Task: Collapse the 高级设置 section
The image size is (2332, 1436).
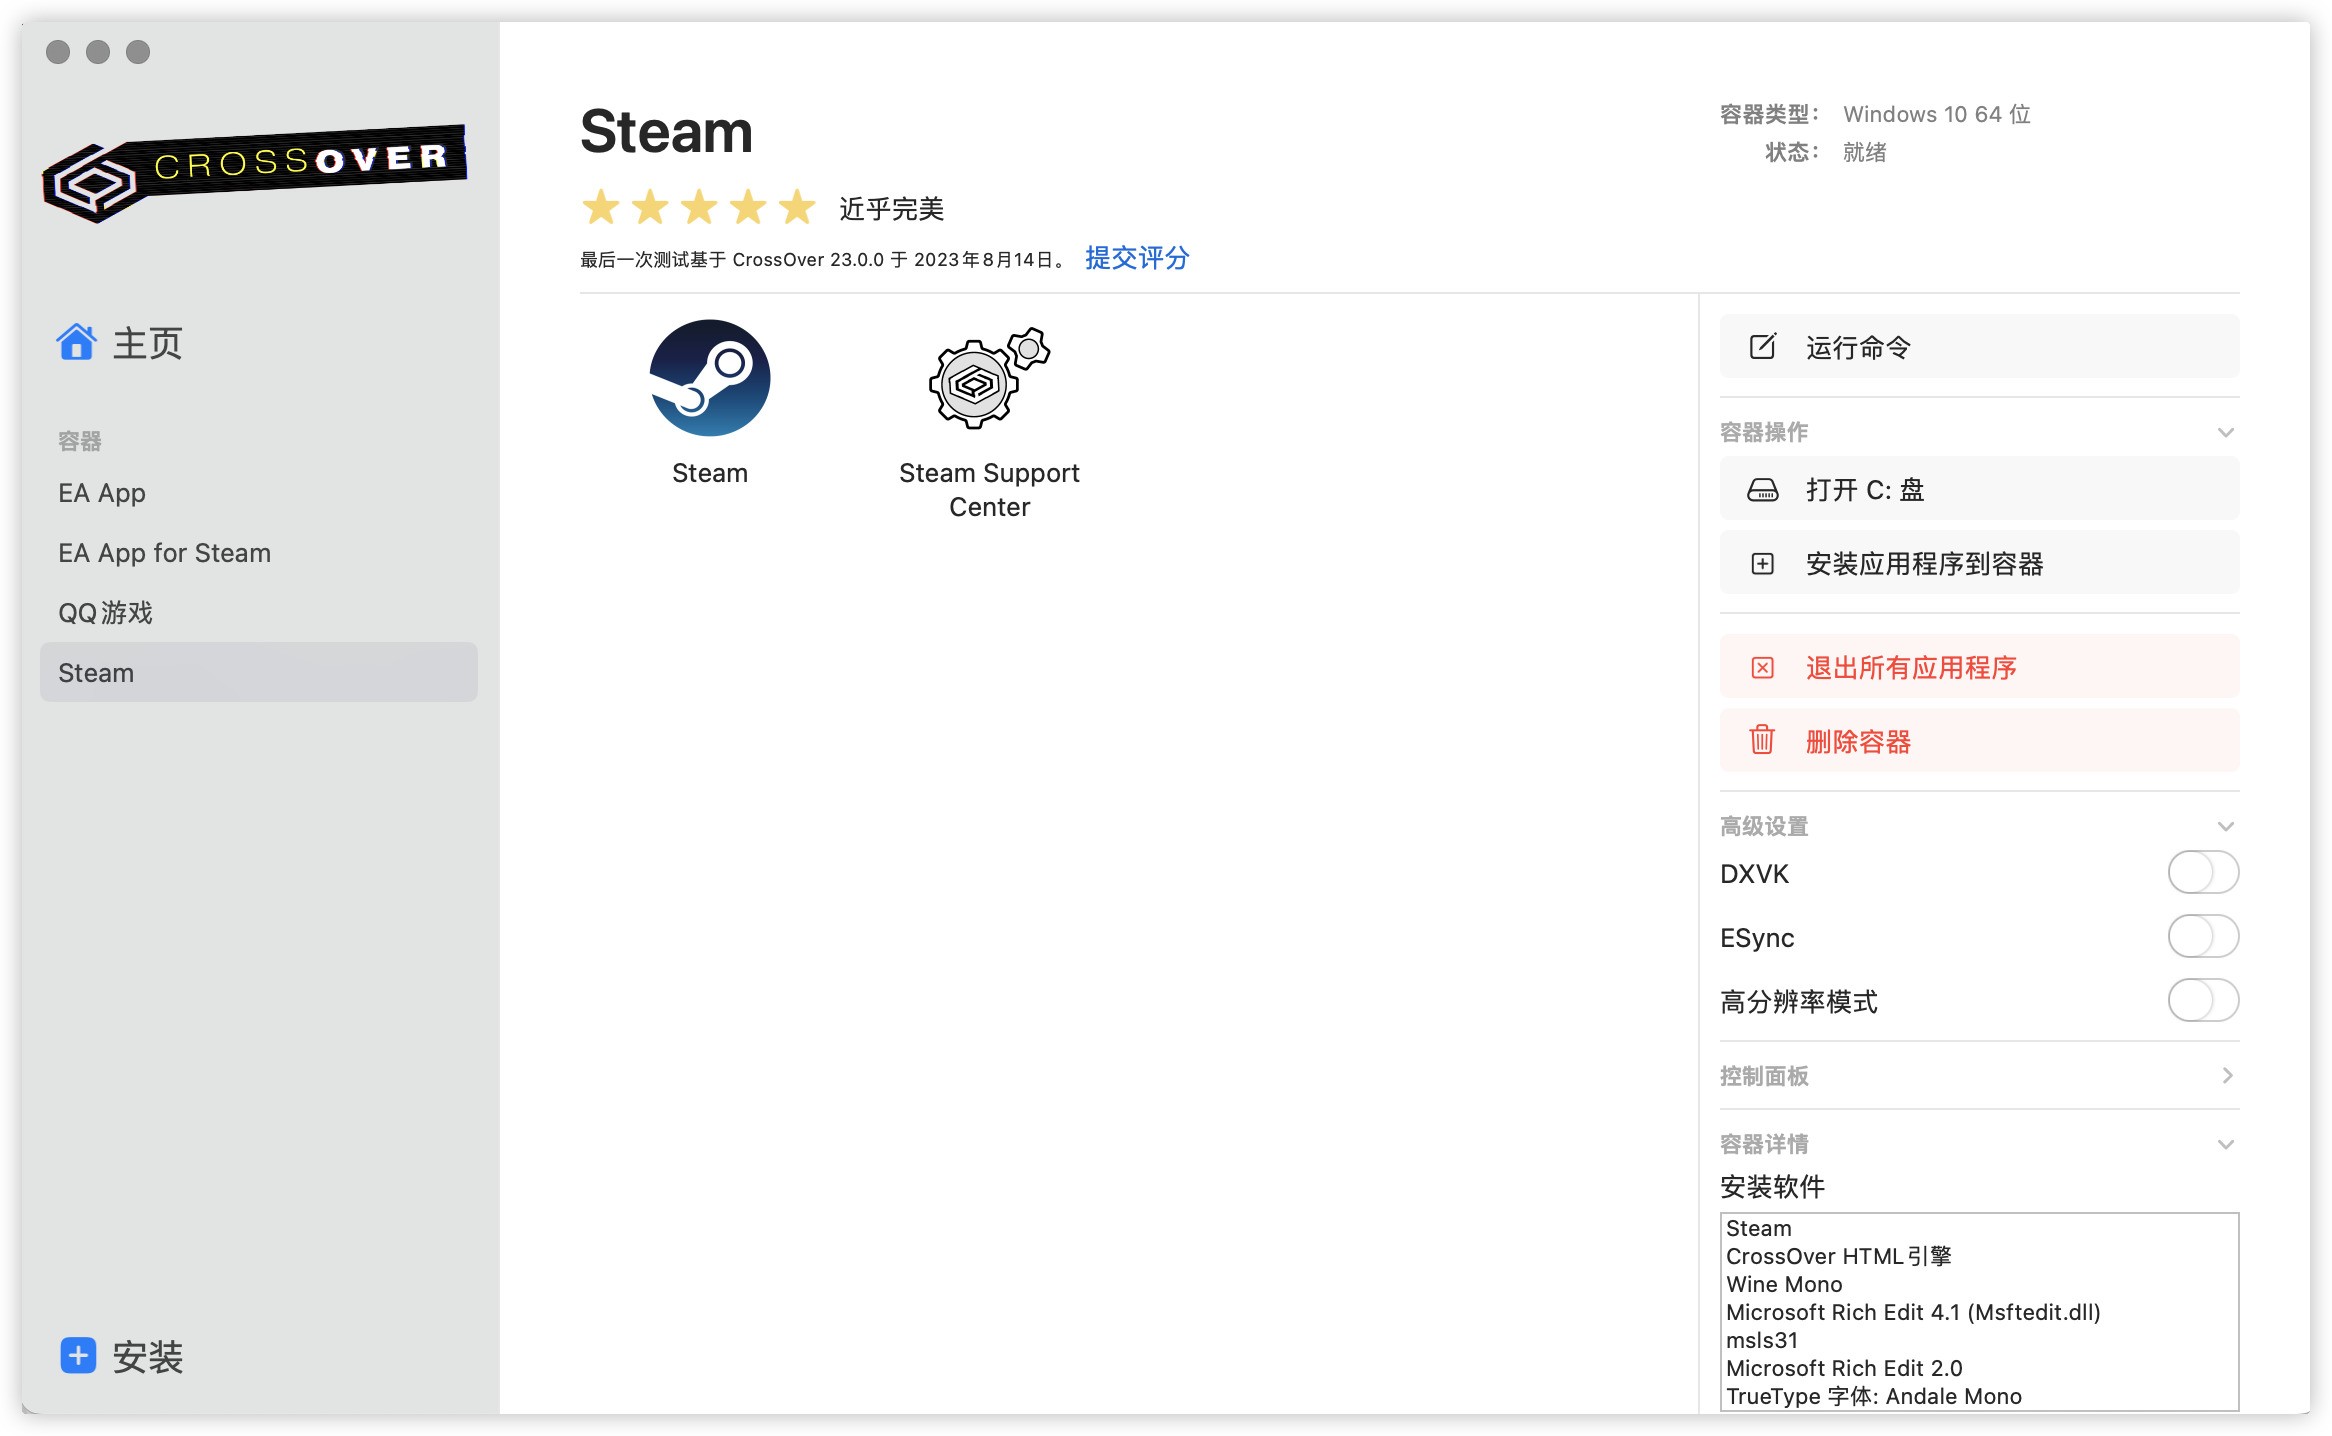Action: tap(2225, 826)
